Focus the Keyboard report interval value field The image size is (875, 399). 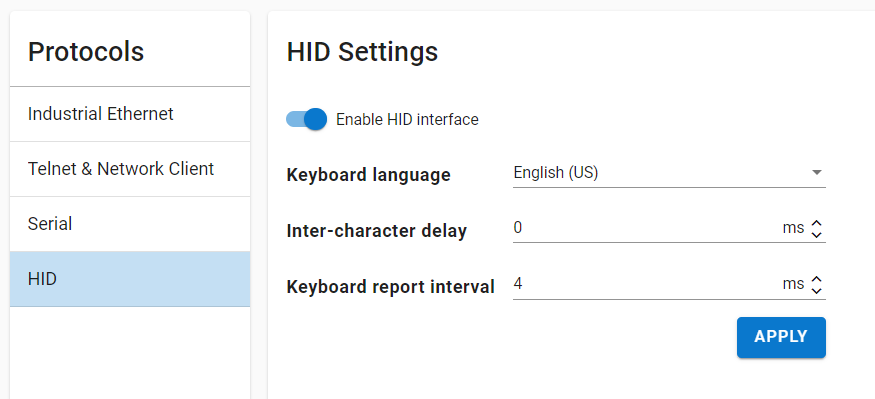click(x=645, y=284)
